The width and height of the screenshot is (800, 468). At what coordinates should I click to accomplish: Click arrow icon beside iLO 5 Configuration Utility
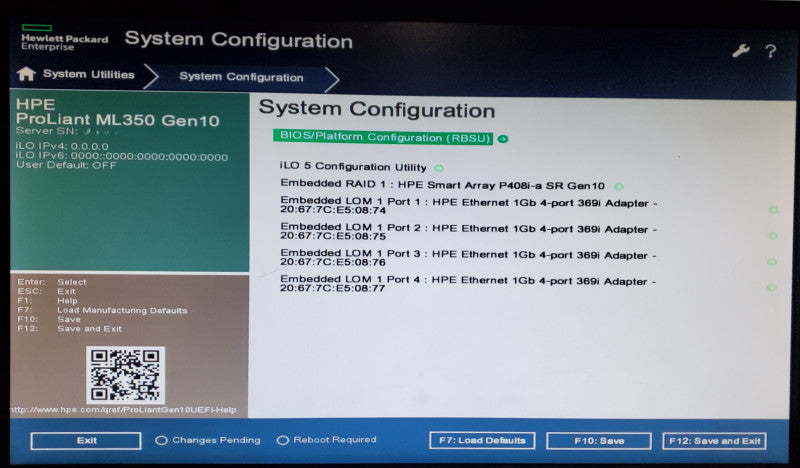[x=438, y=168]
